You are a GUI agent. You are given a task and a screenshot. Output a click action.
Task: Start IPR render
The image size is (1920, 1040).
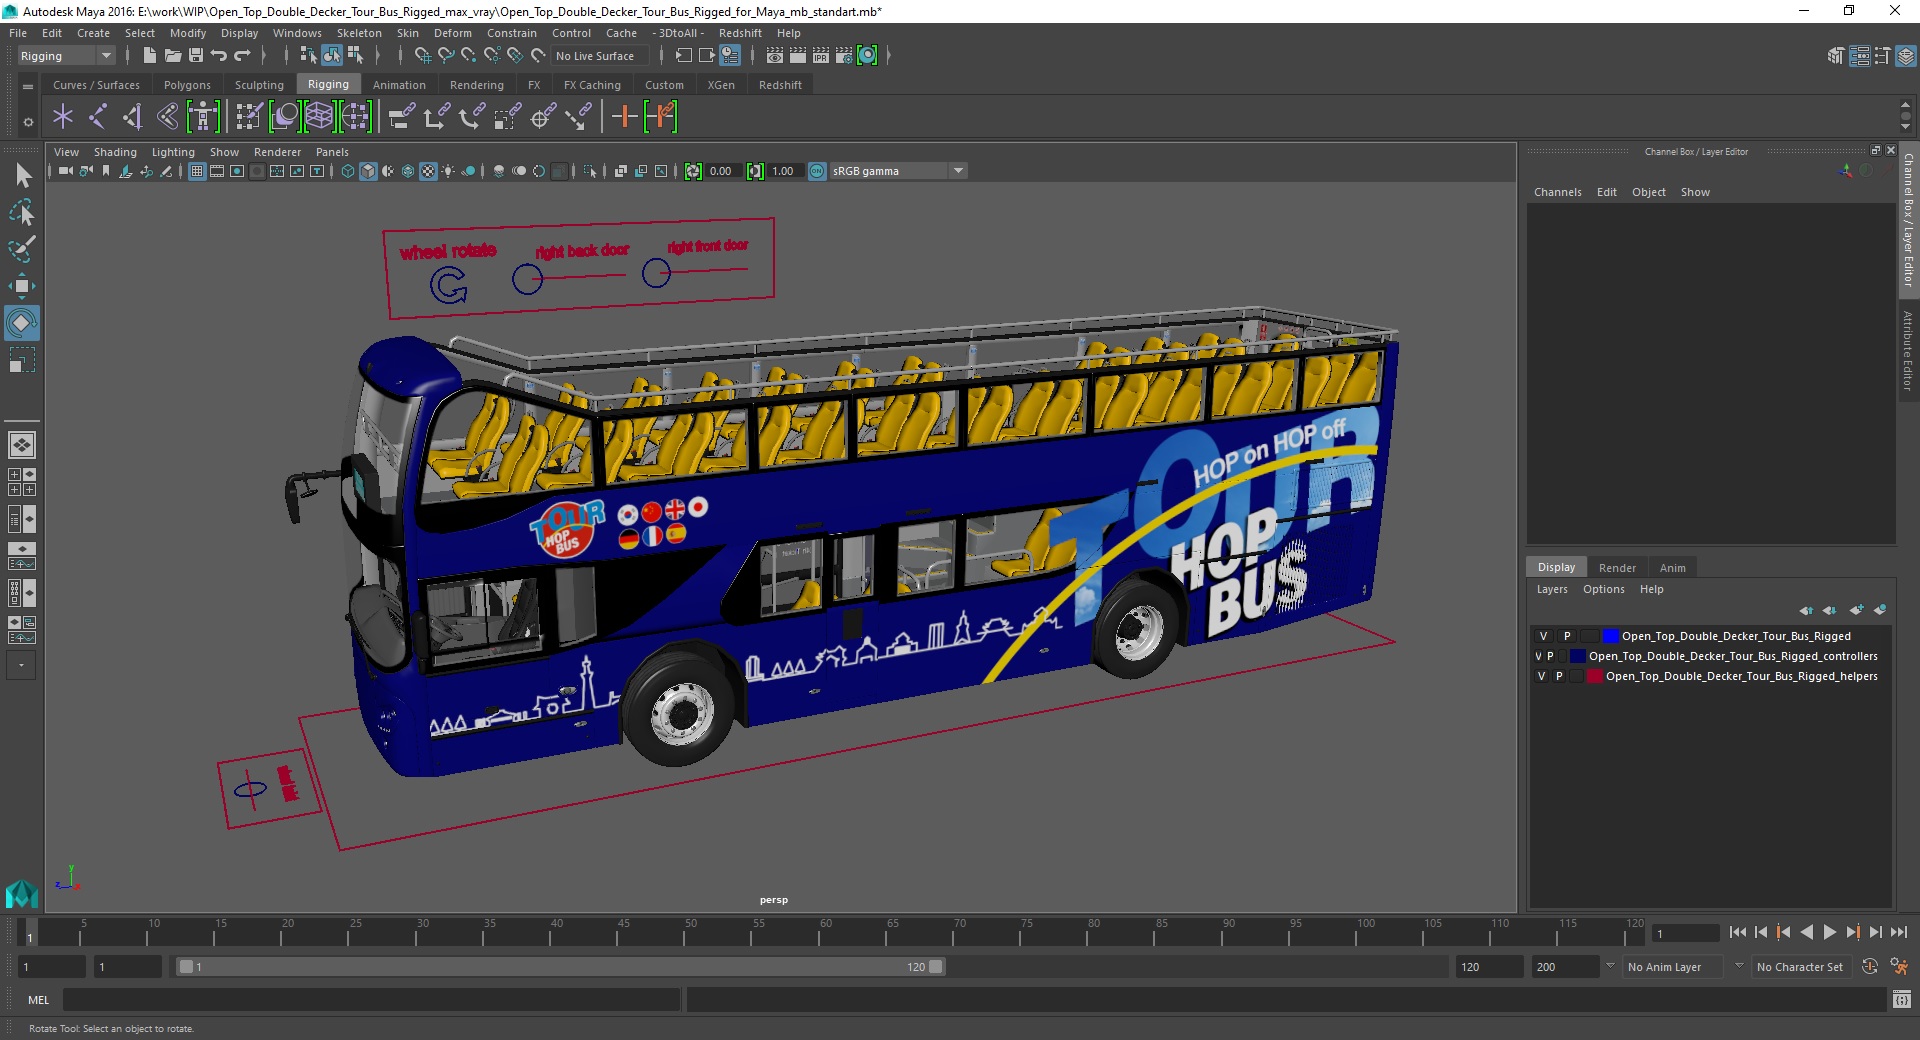click(x=821, y=56)
